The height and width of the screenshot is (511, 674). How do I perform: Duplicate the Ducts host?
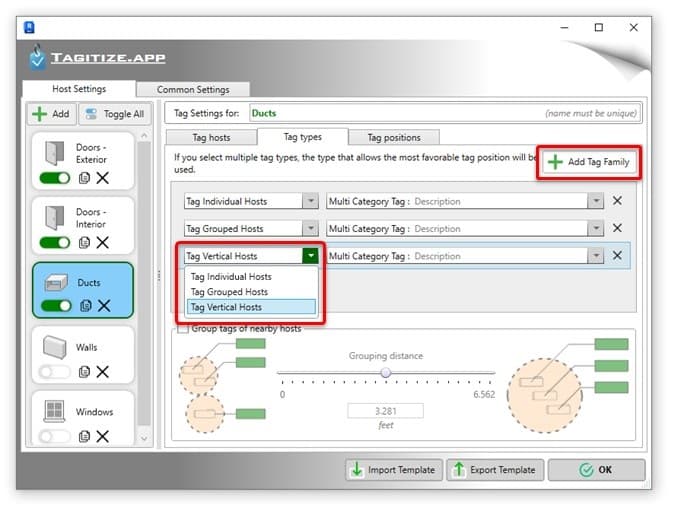point(86,306)
